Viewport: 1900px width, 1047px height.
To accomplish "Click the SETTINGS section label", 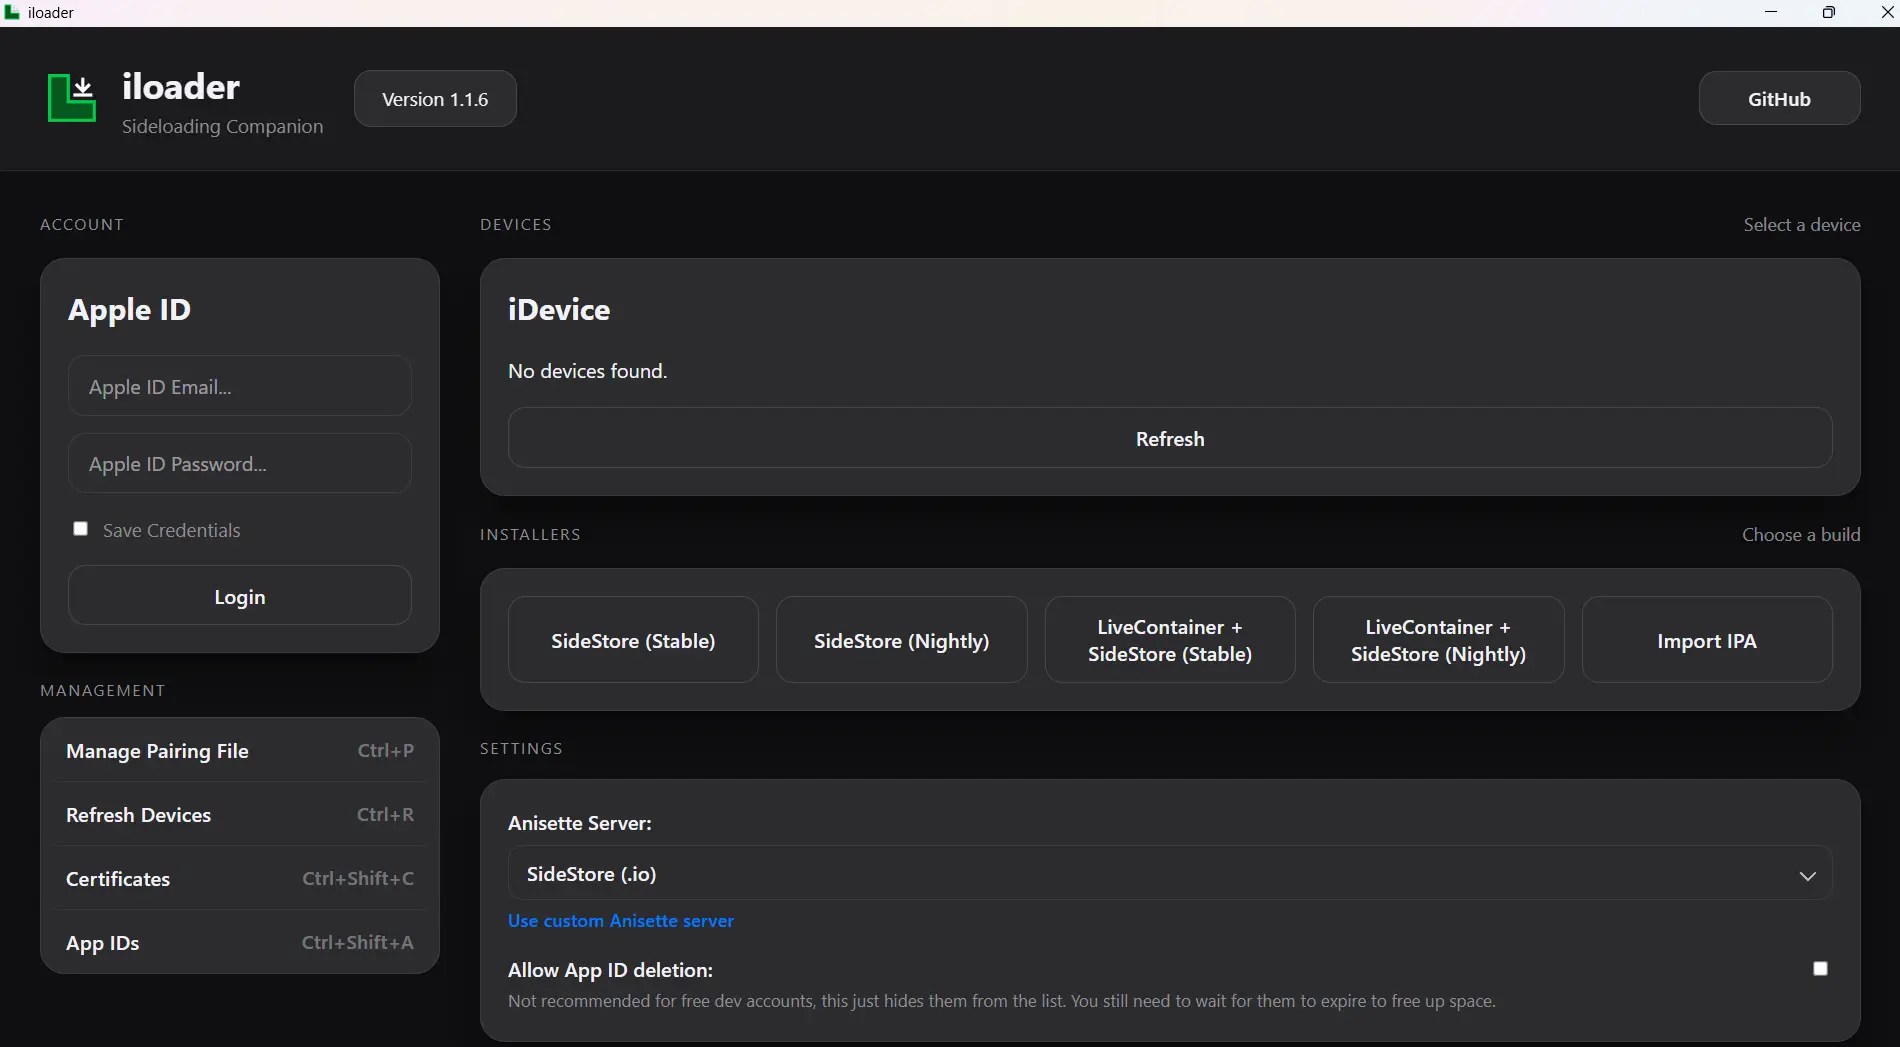I will [x=521, y=748].
